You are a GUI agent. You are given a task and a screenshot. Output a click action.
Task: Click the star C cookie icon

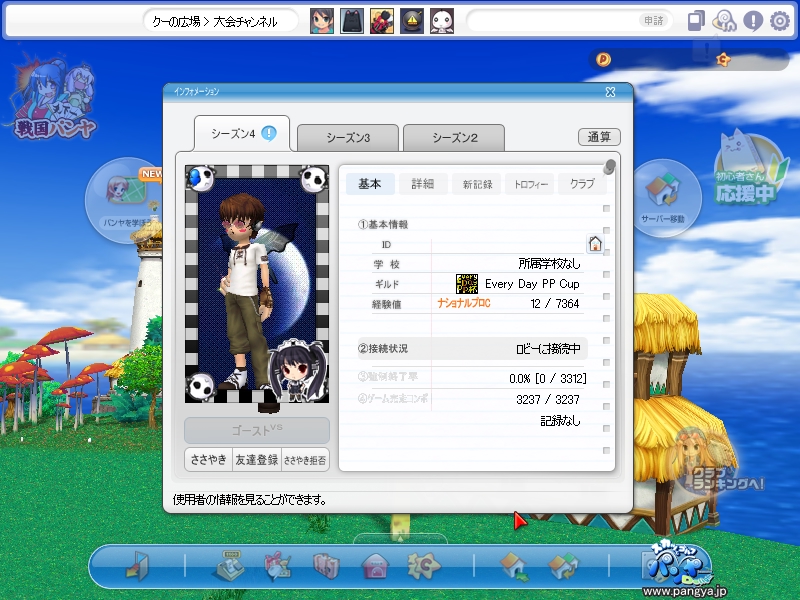pos(723,60)
